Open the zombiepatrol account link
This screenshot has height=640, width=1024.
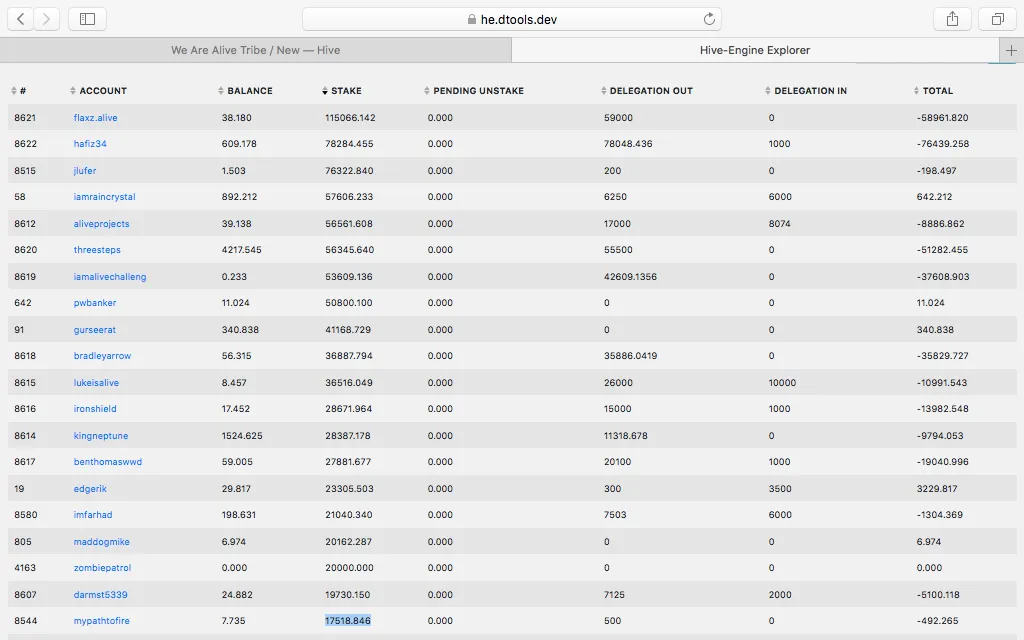102,568
